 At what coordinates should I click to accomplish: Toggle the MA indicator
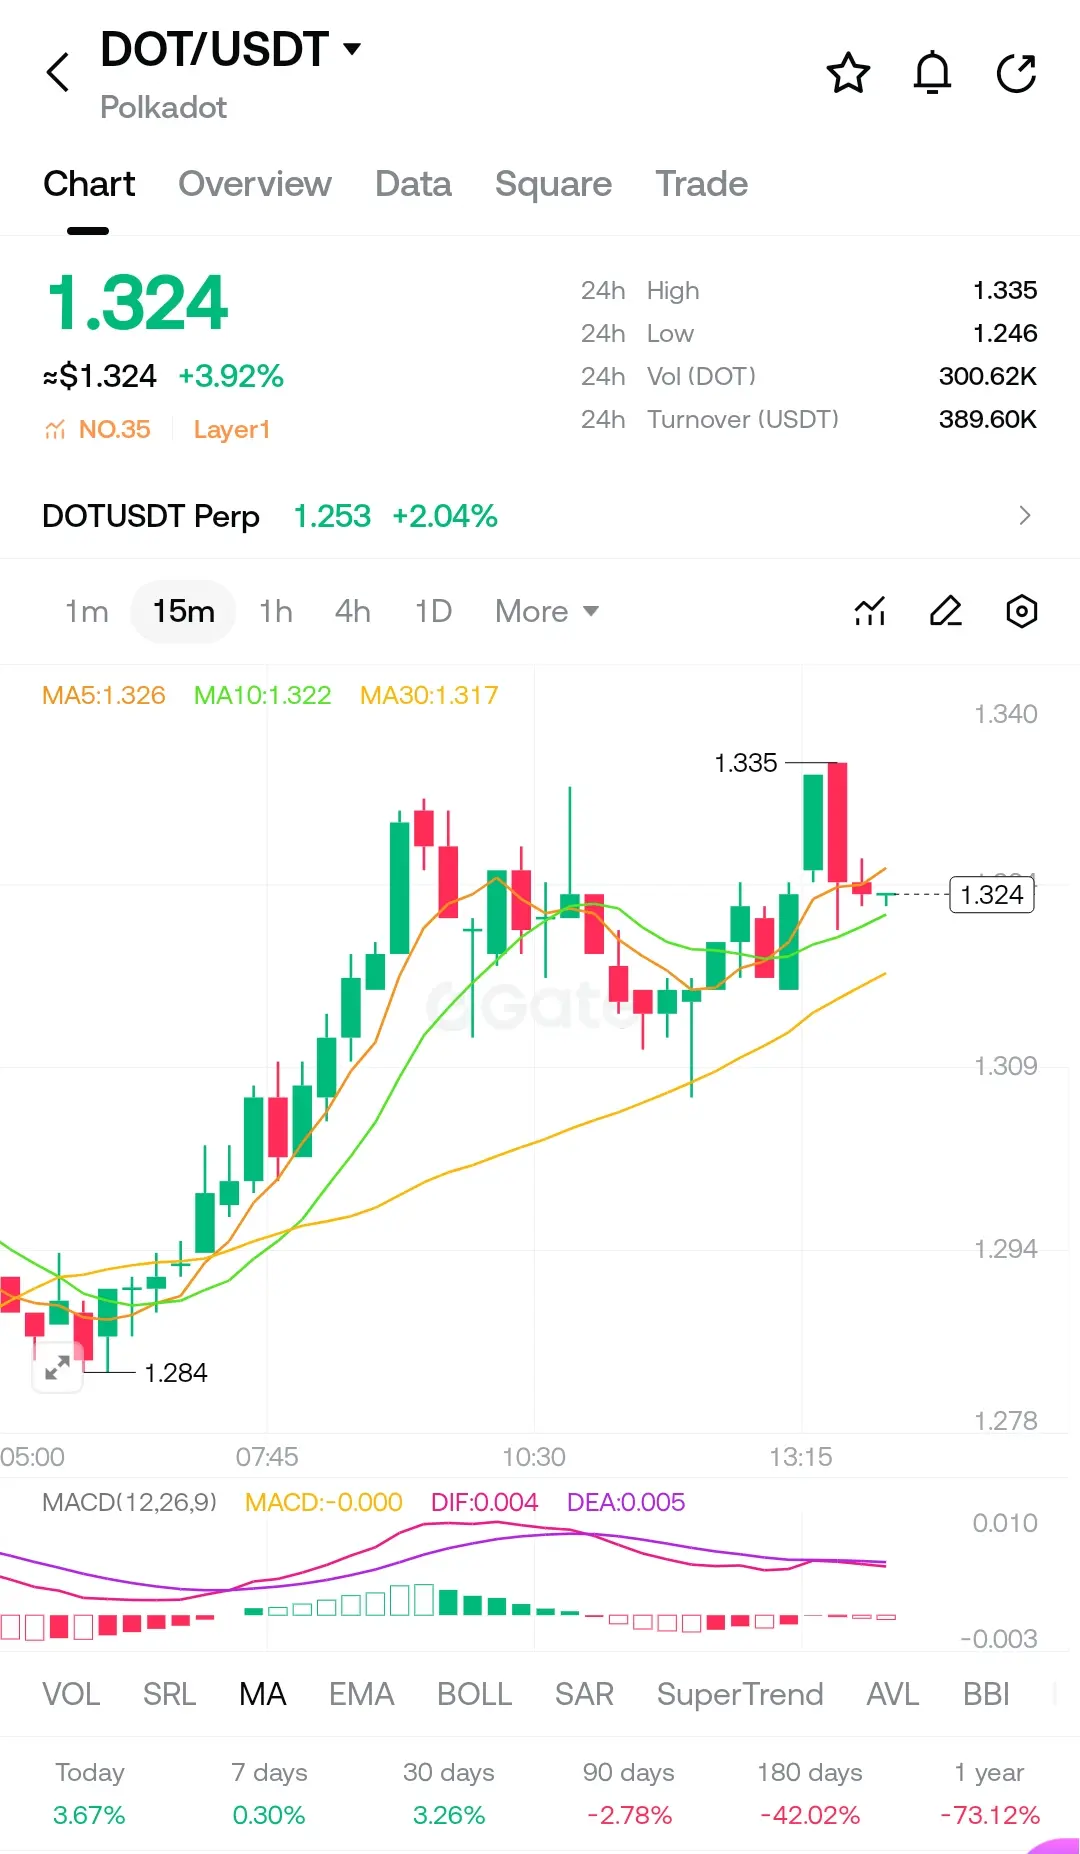[263, 1694]
